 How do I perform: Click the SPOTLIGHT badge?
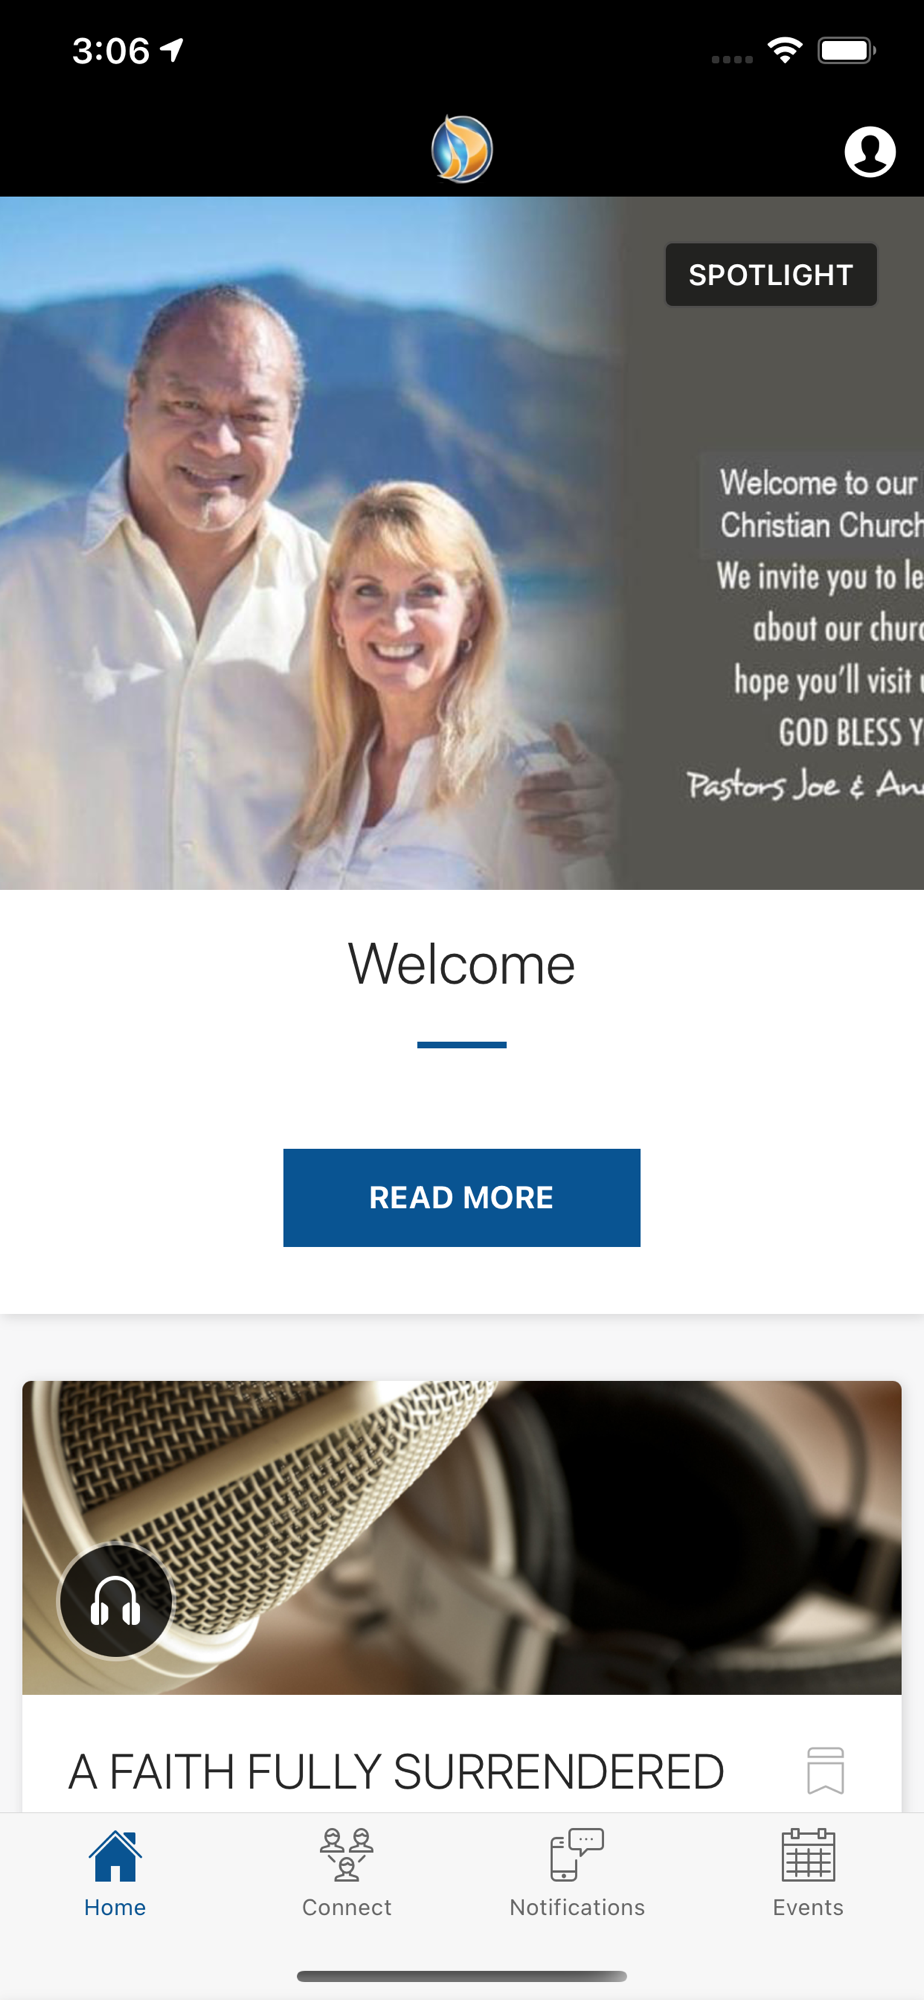coord(771,275)
